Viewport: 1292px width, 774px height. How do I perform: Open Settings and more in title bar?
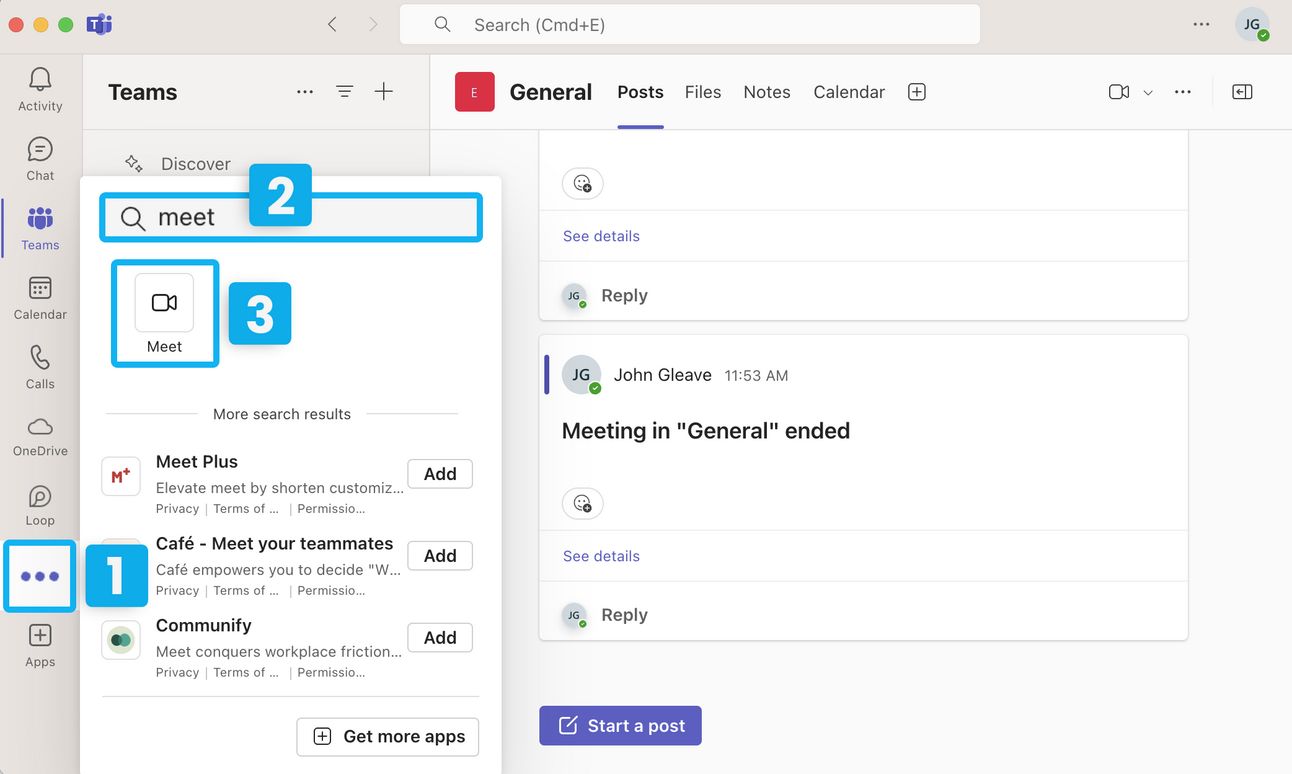pos(1202,24)
